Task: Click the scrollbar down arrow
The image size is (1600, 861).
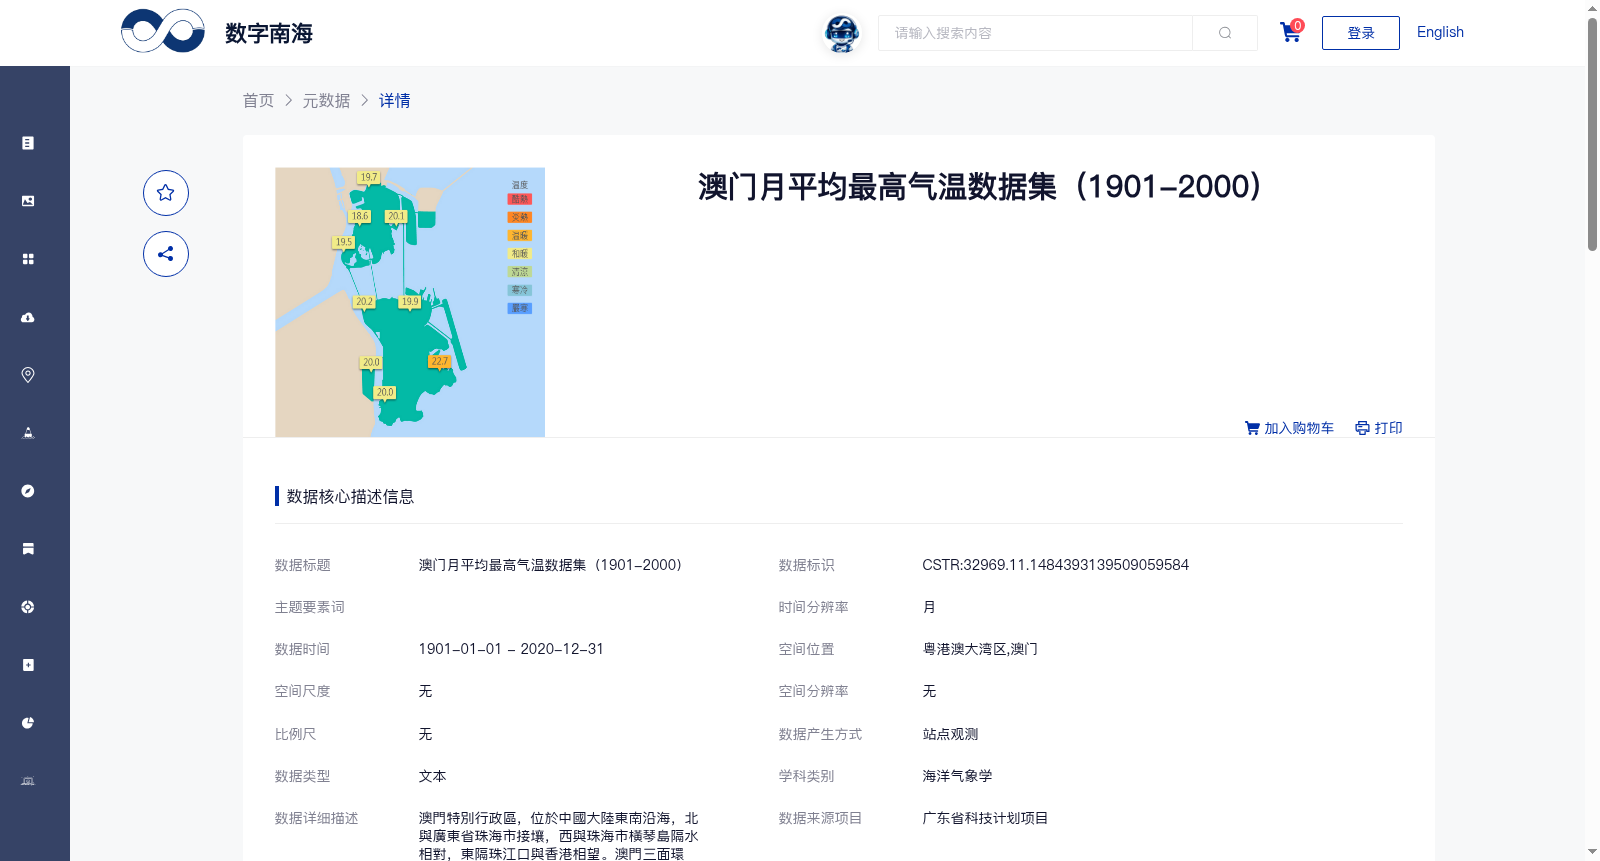Action: (1592, 852)
